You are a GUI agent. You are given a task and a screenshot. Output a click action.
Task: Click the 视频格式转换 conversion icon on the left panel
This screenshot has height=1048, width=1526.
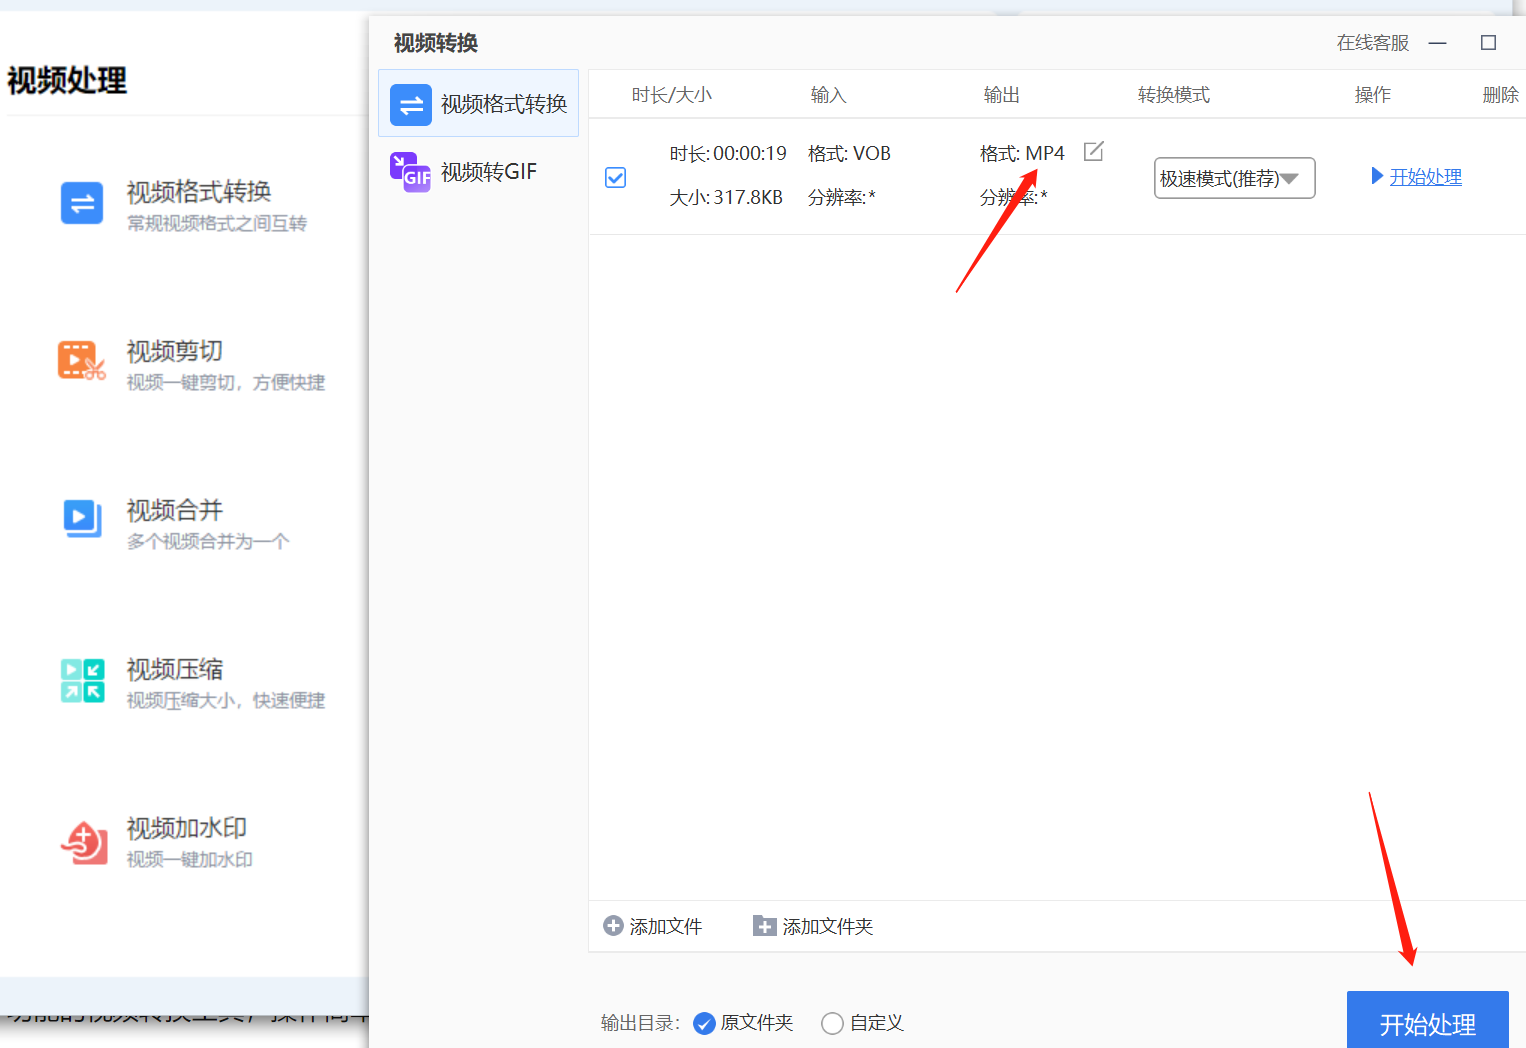click(x=81, y=203)
